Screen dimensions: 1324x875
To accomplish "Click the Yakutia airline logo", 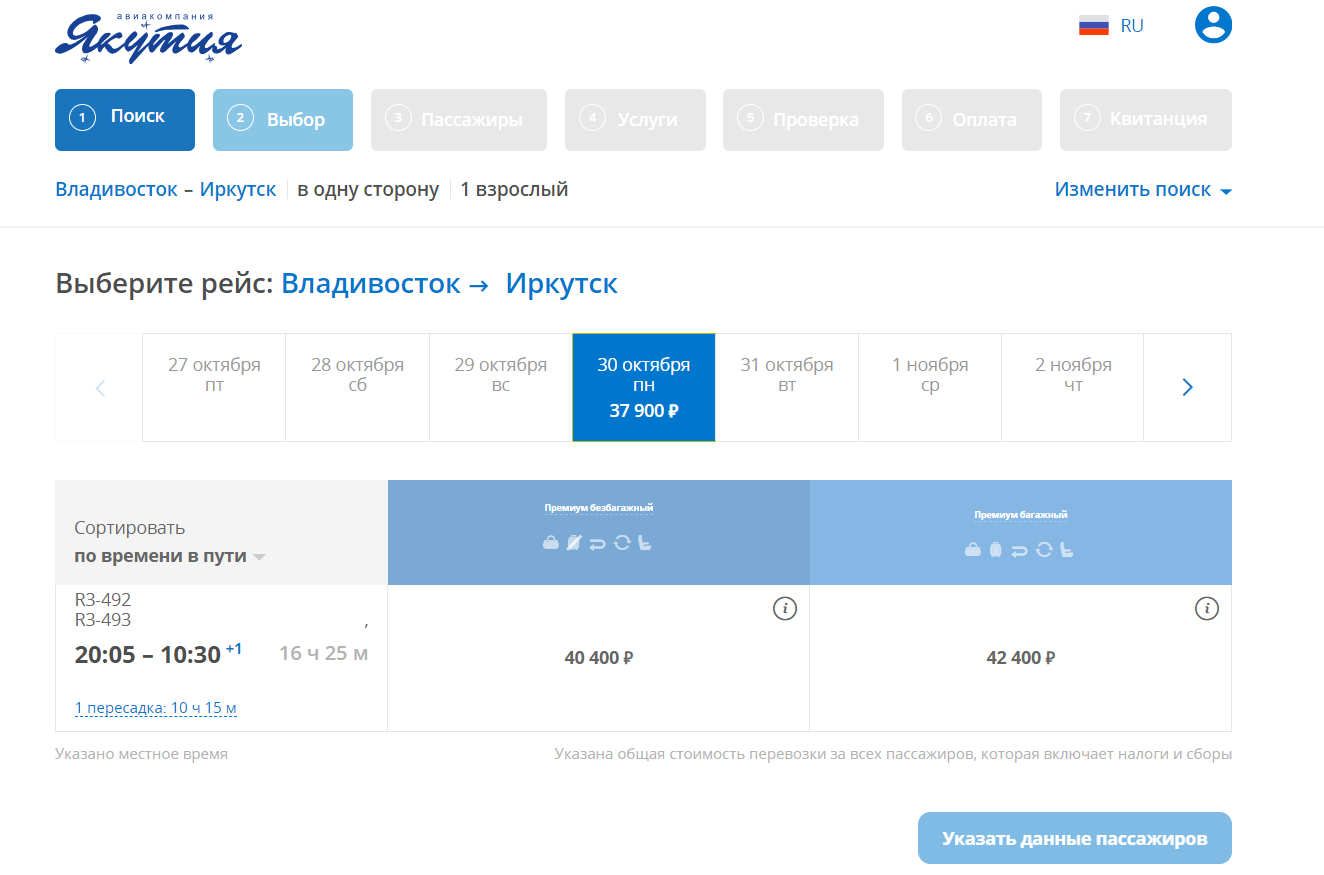I will [147, 36].
